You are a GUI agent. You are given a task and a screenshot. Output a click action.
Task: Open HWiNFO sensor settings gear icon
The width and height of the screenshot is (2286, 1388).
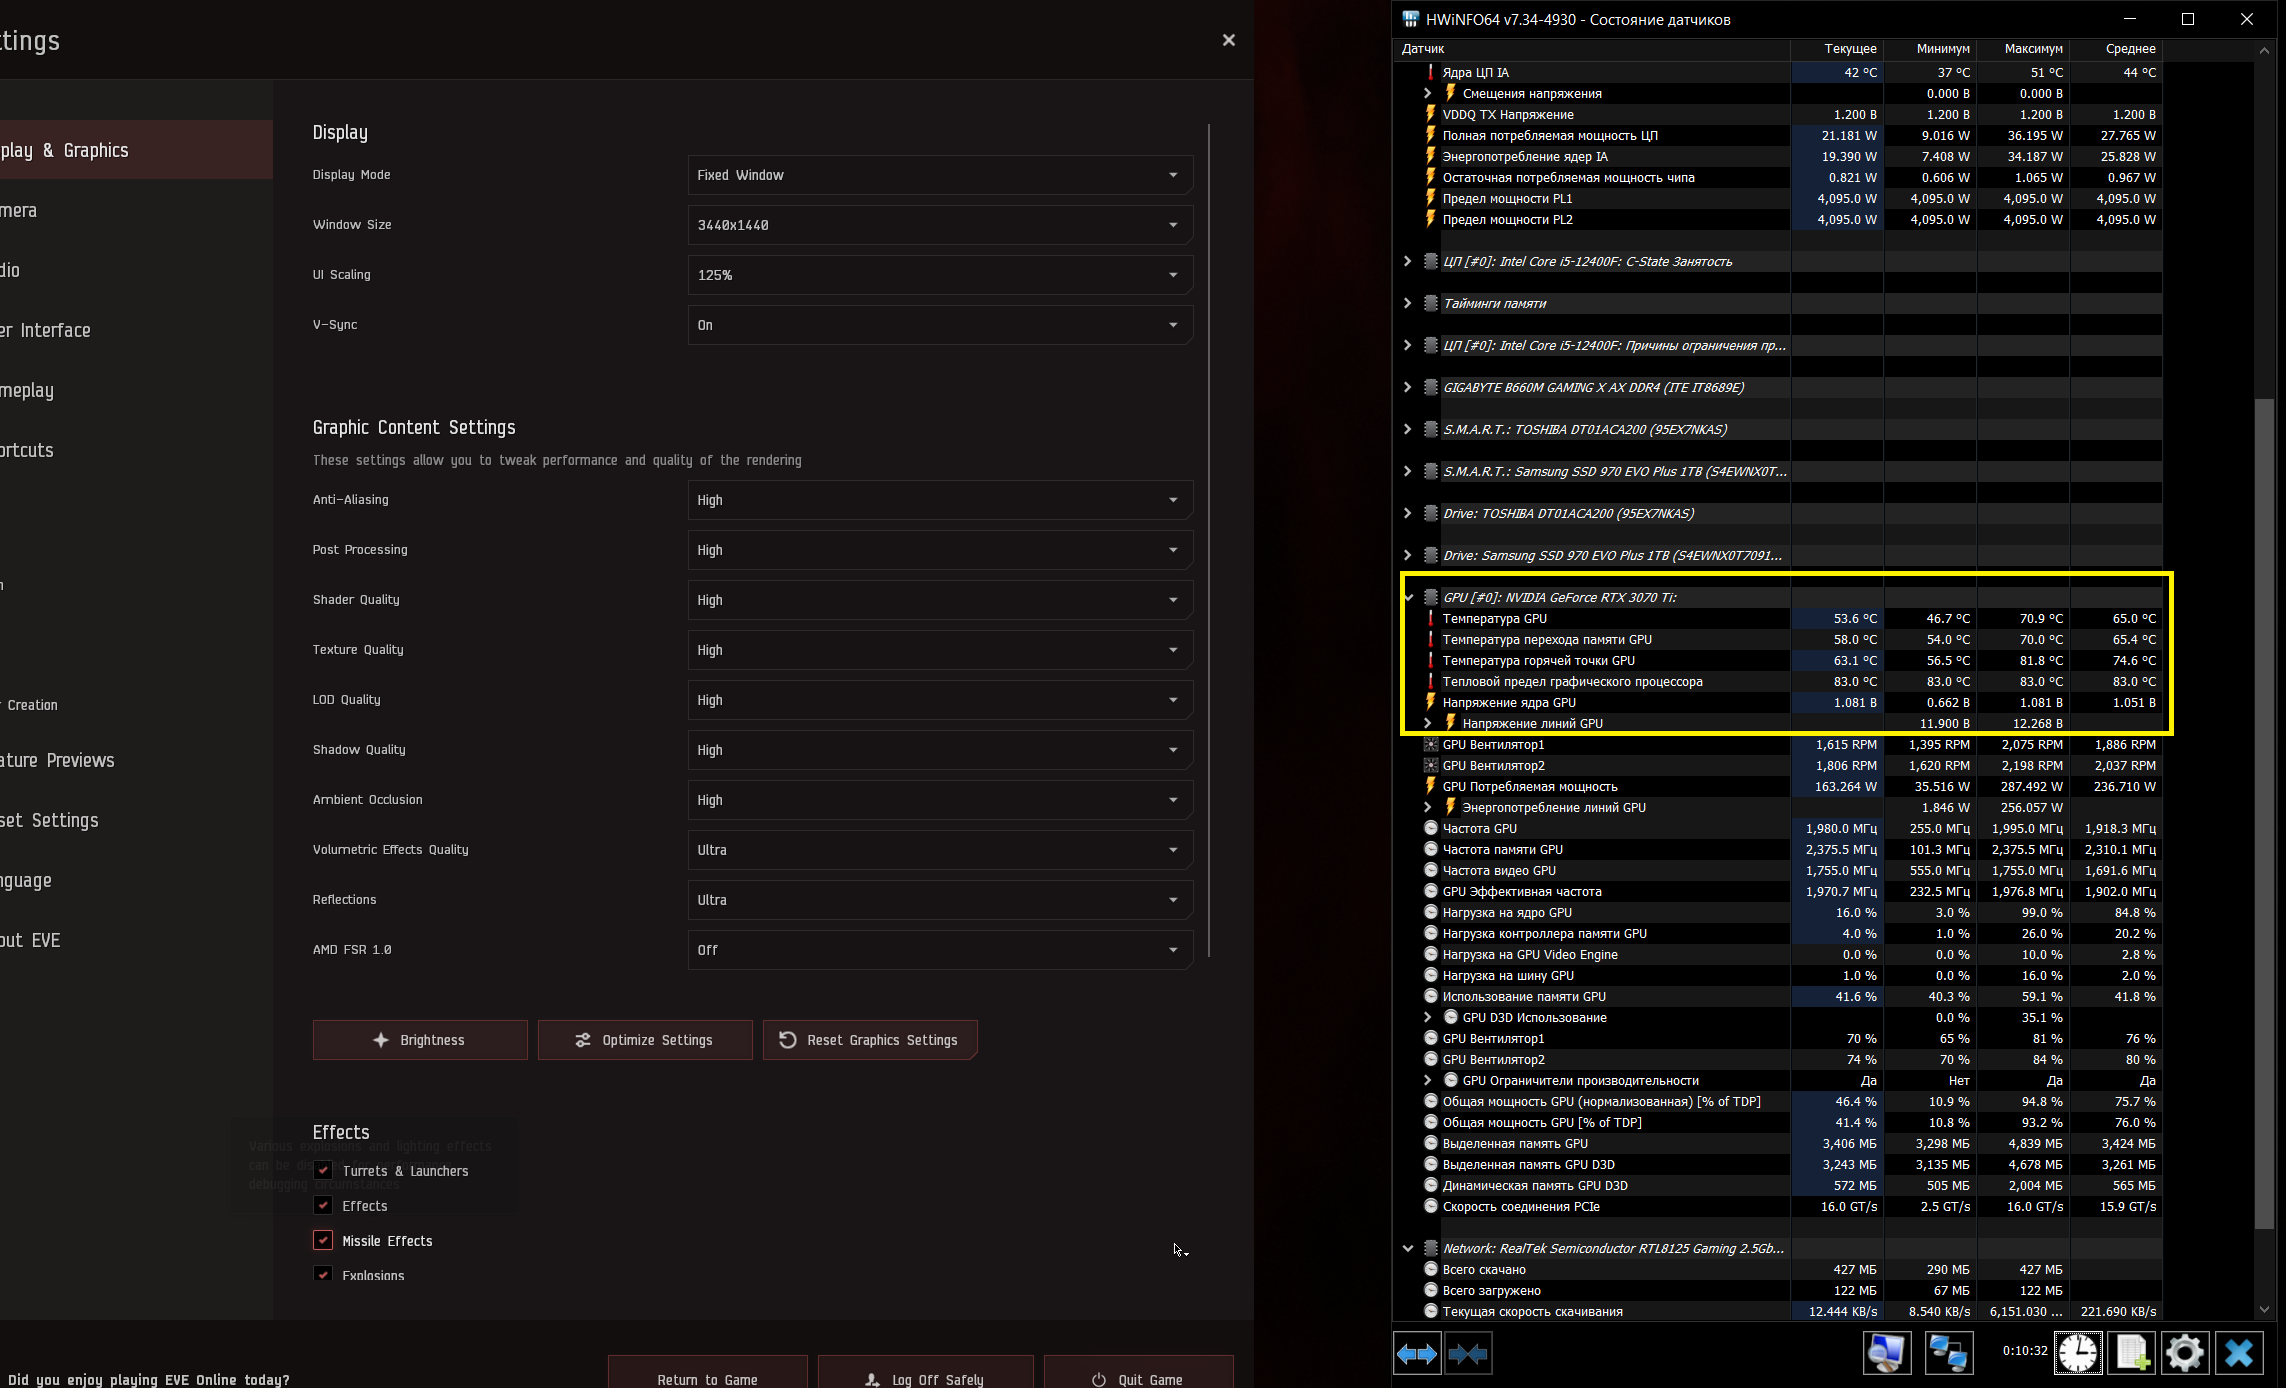pyautogui.click(x=2184, y=1353)
